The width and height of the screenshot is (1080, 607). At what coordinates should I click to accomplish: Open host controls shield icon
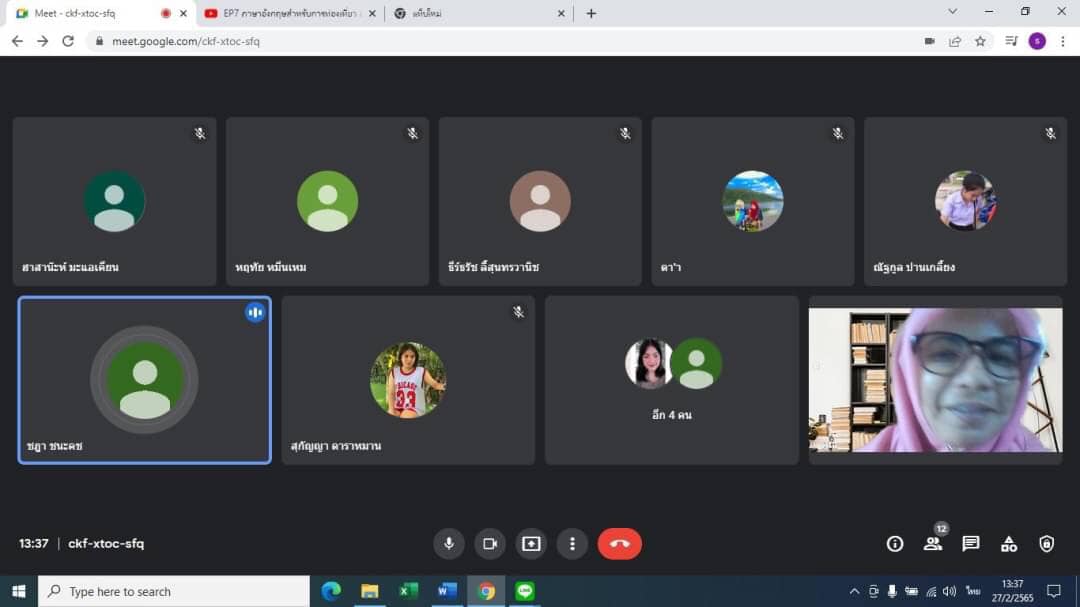[x=1046, y=544]
